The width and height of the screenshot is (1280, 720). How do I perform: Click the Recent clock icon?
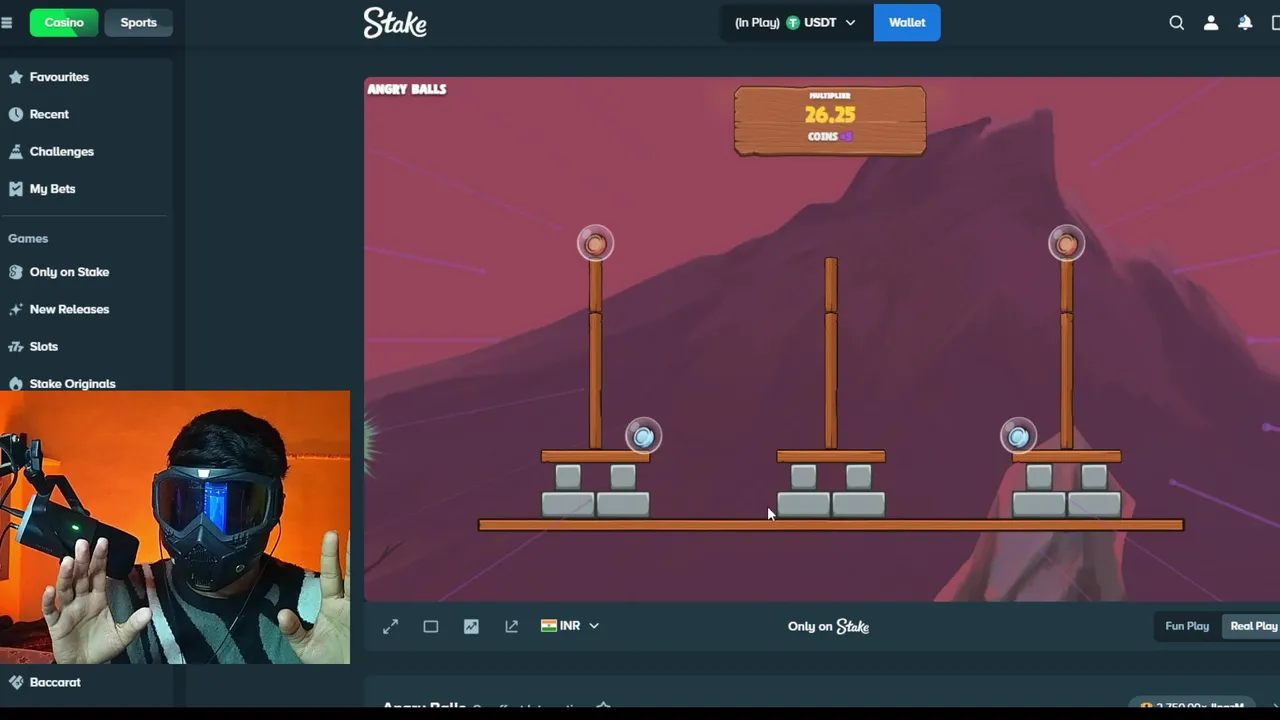15,114
